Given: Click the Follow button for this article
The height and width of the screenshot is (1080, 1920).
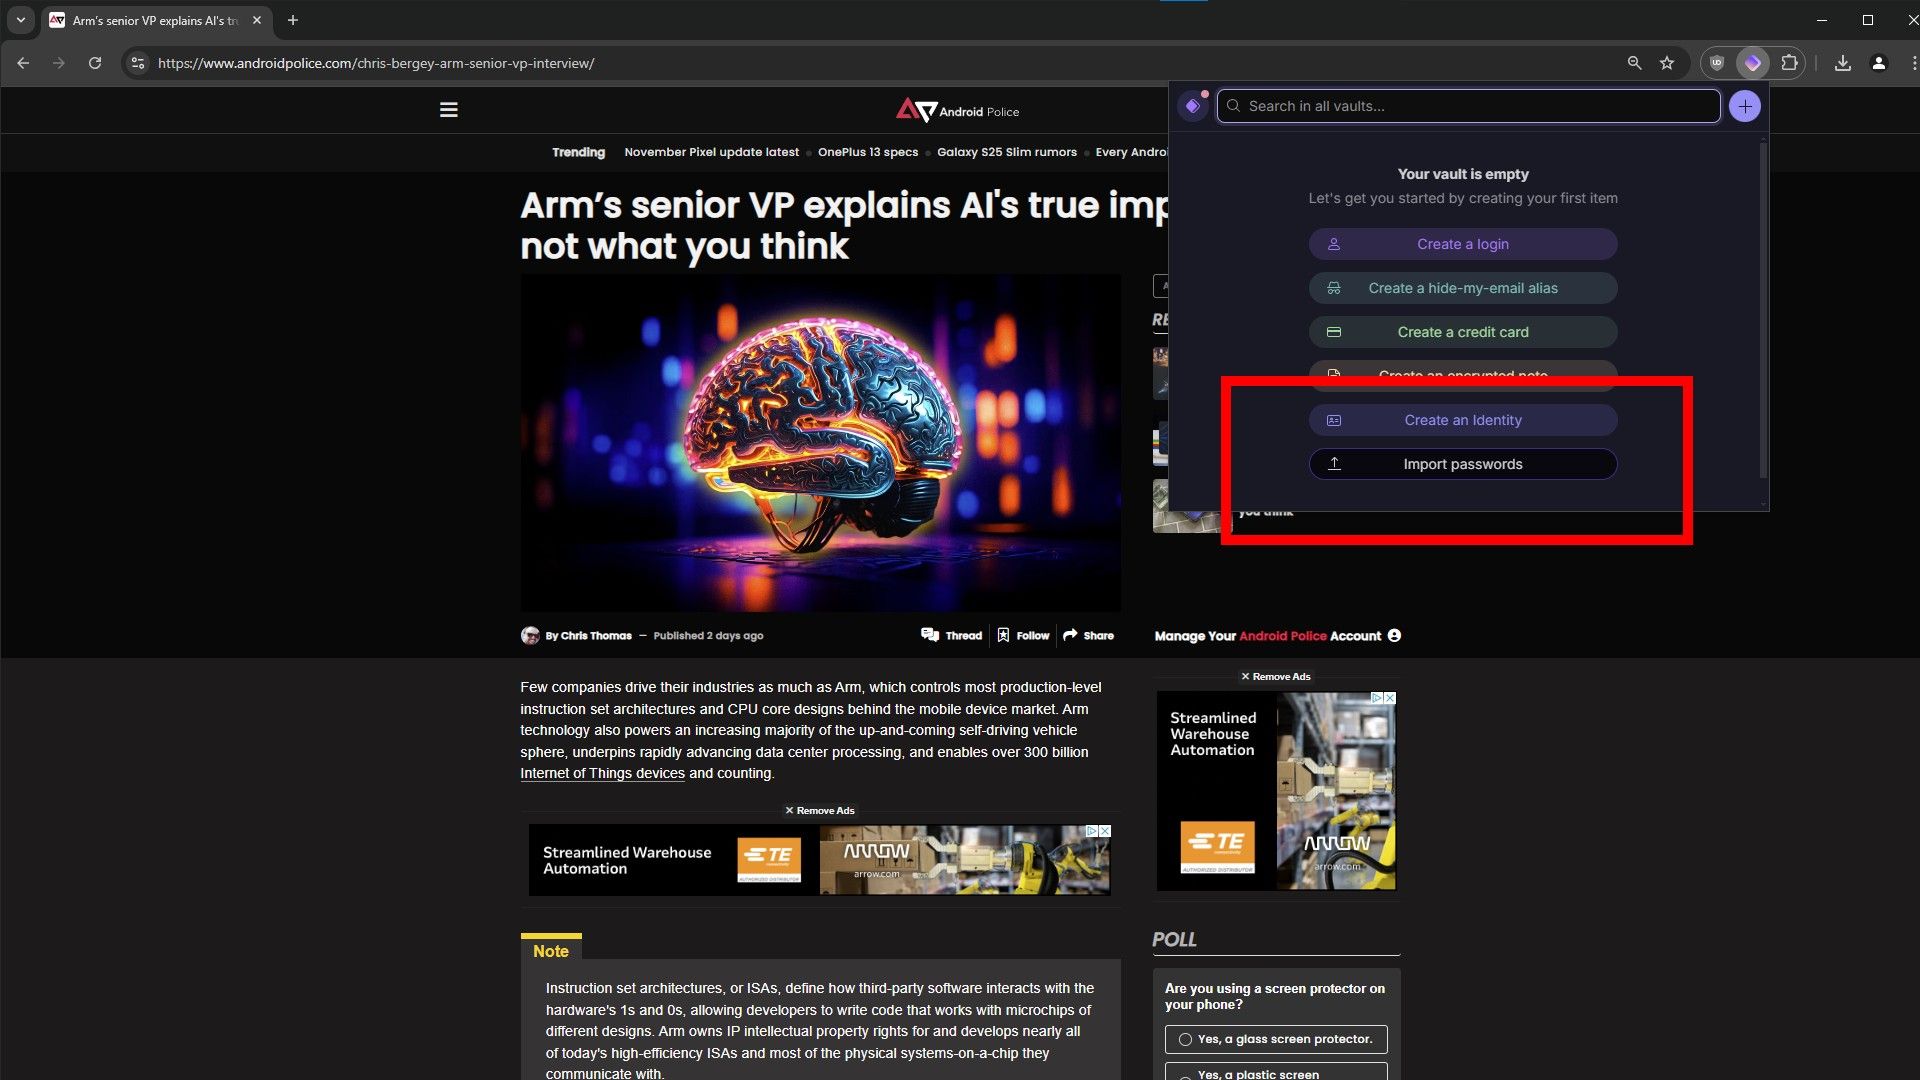Looking at the screenshot, I should pyautogui.click(x=1022, y=636).
